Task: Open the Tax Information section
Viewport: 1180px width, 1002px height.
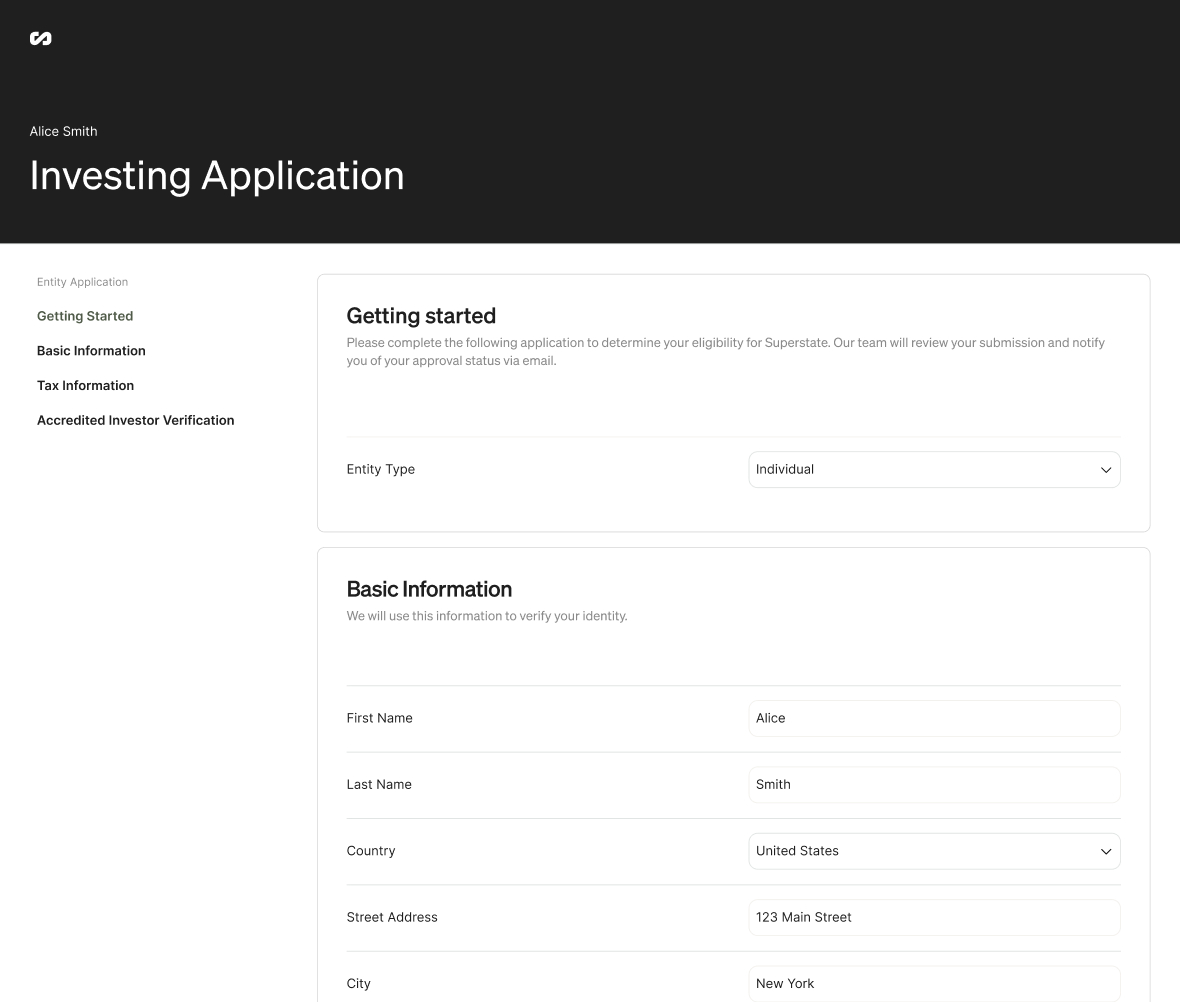Action: [x=85, y=385]
